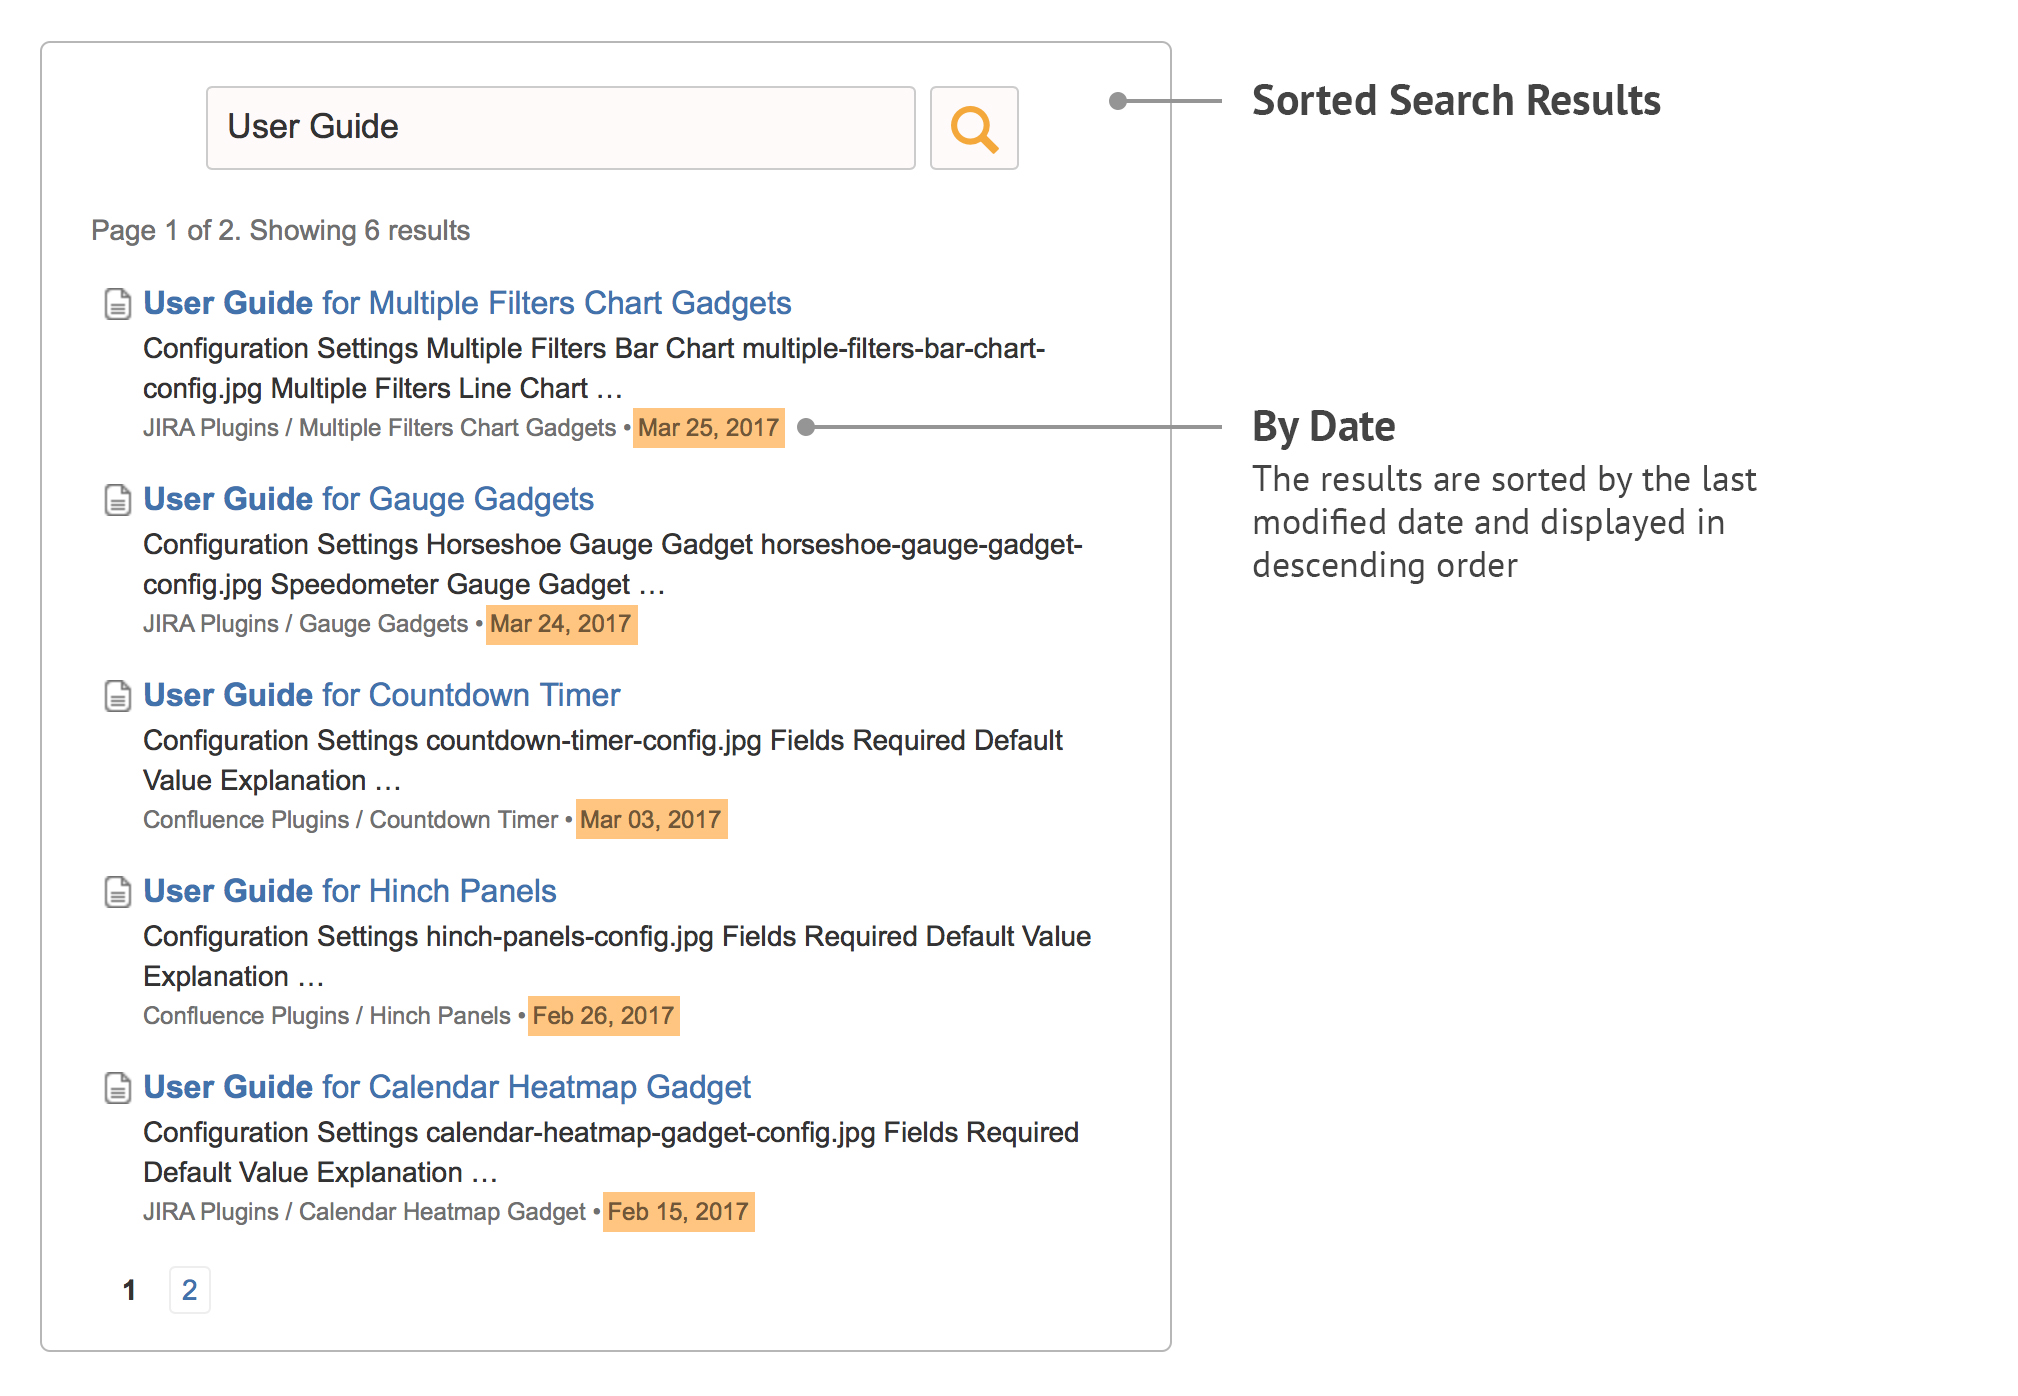Click document icon beside Calendar Heatmap Gadget result
This screenshot has height=1396, width=2018.
tap(118, 1088)
